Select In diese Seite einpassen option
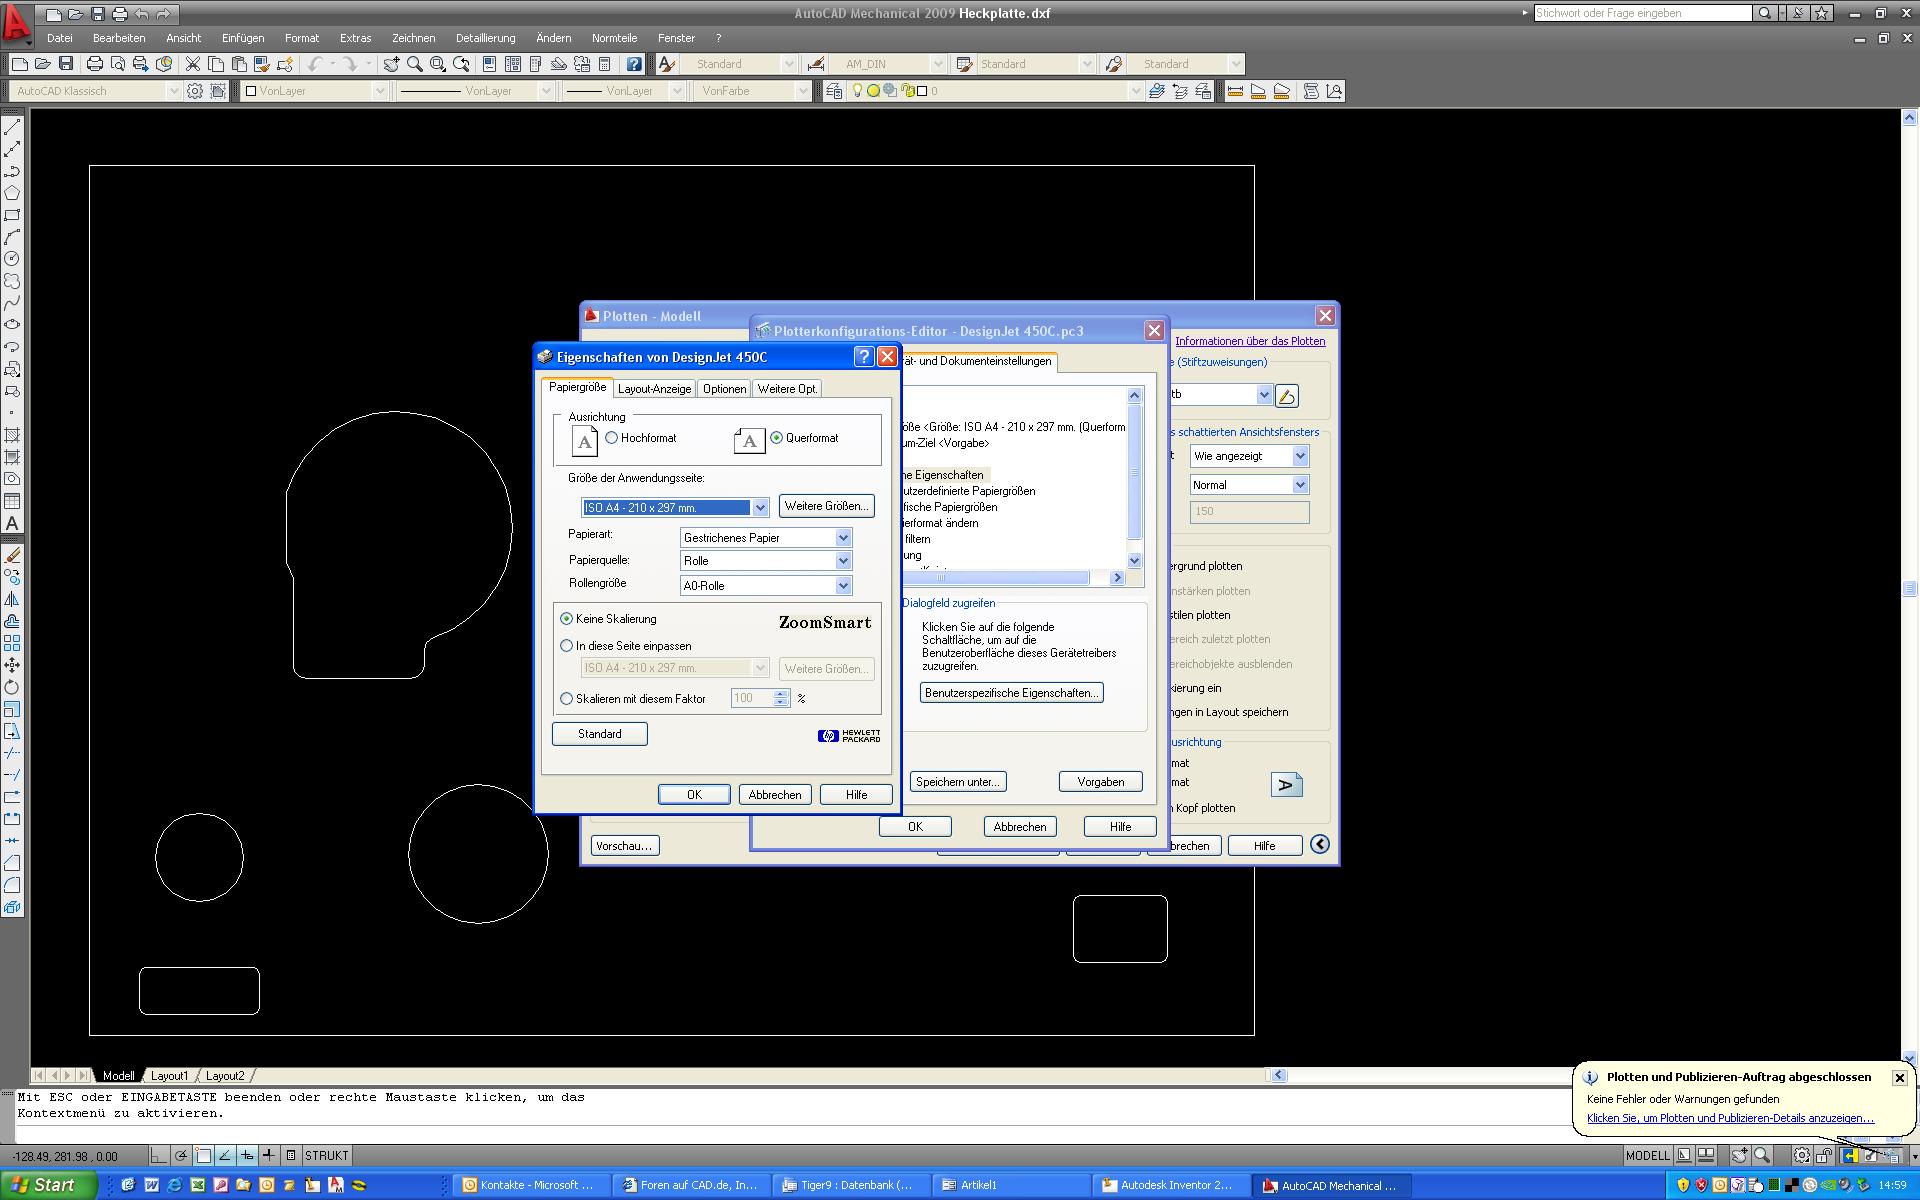The image size is (1920, 1200). (567, 646)
